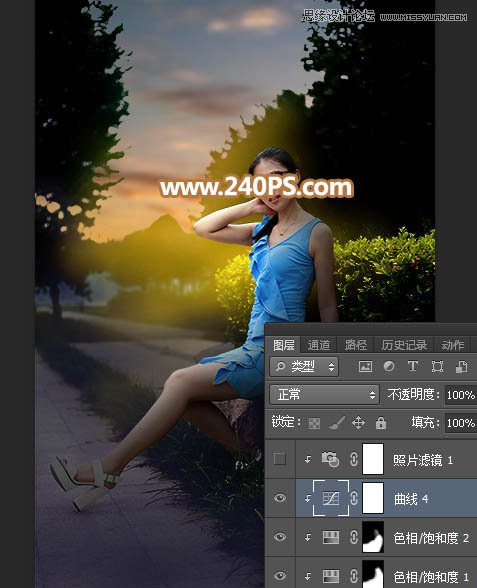
Task: Switch to the 通道 tab
Action: click(319, 345)
